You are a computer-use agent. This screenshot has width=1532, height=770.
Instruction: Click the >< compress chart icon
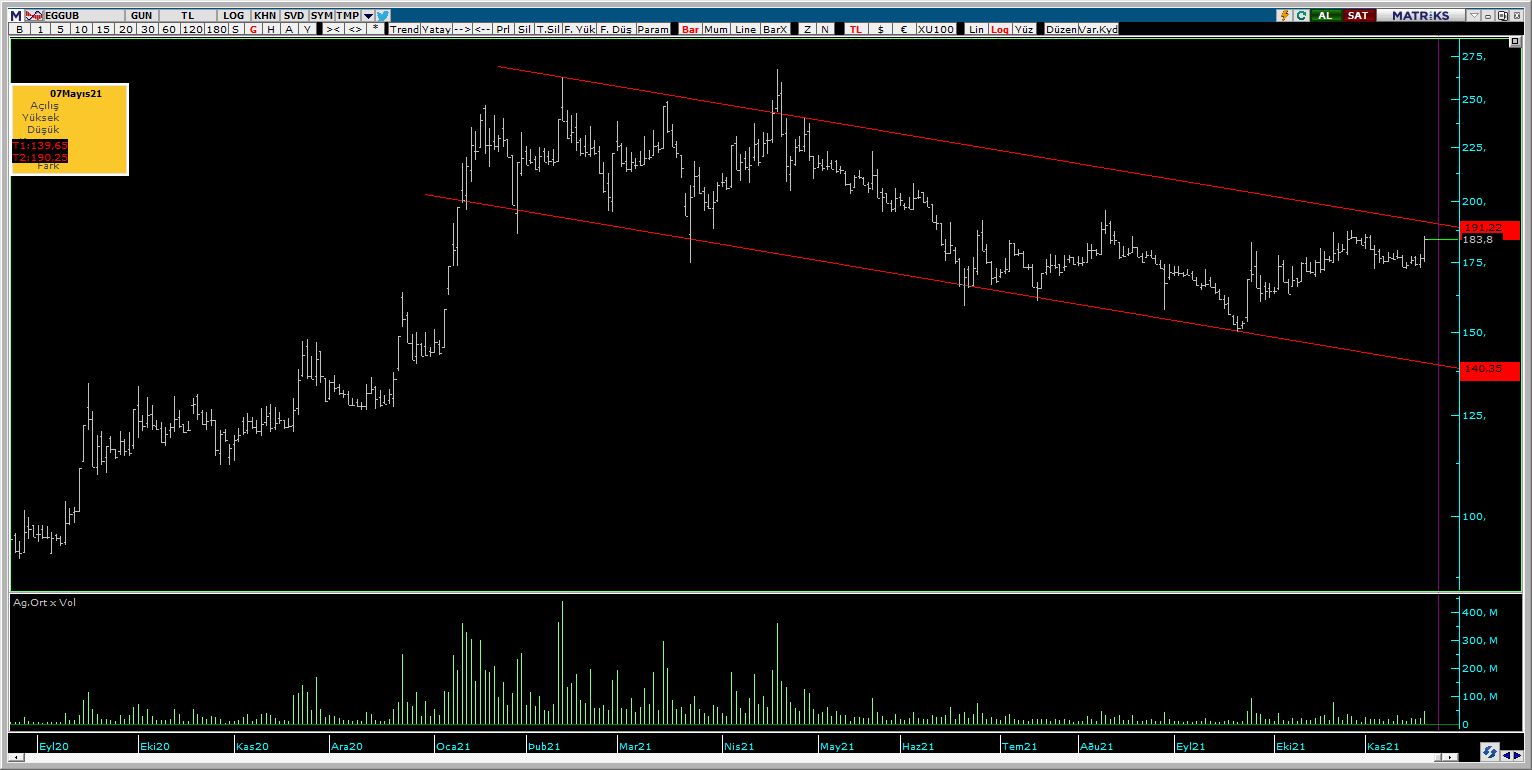click(x=333, y=30)
